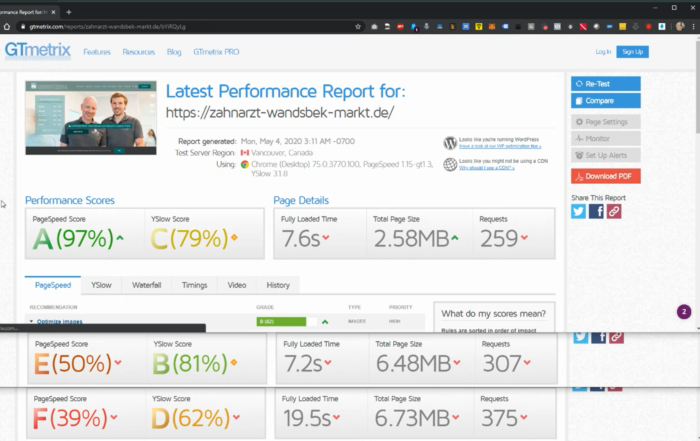The width and height of the screenshot is (700, 441).
Task: Open the Resources navigation link
Action: point(139,52)
